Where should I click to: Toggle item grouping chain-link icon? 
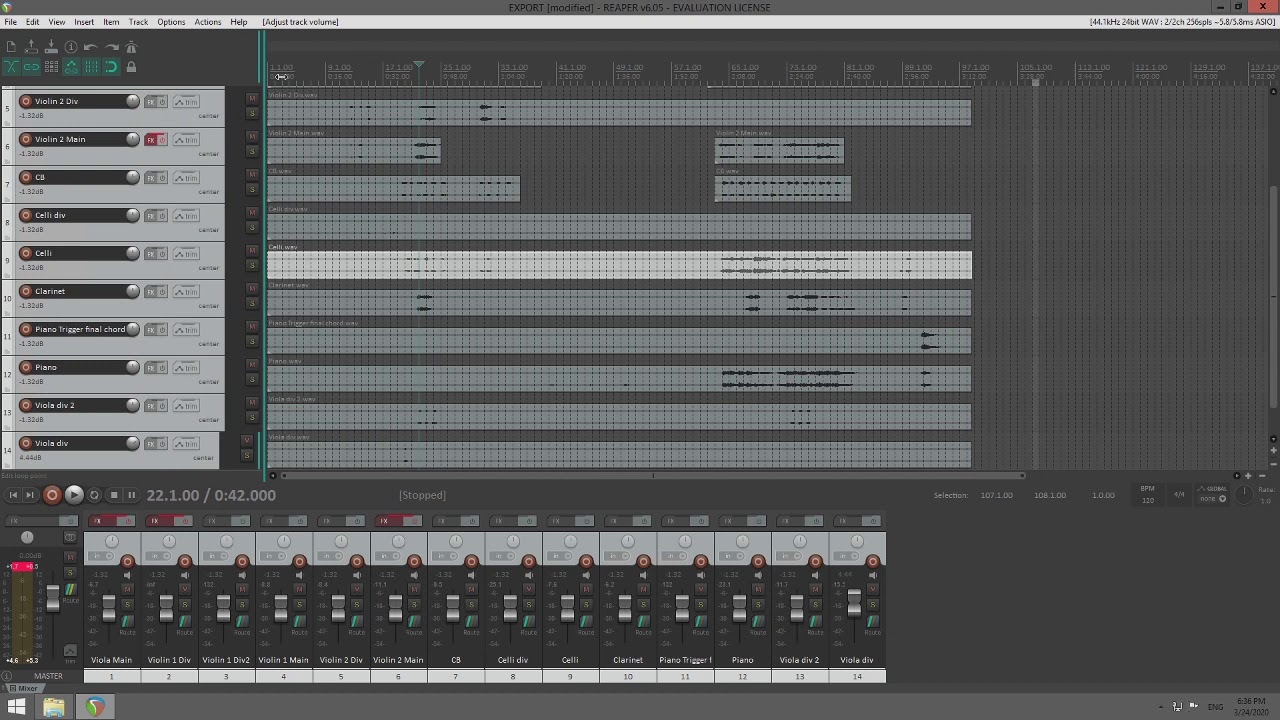coord(31,67)
